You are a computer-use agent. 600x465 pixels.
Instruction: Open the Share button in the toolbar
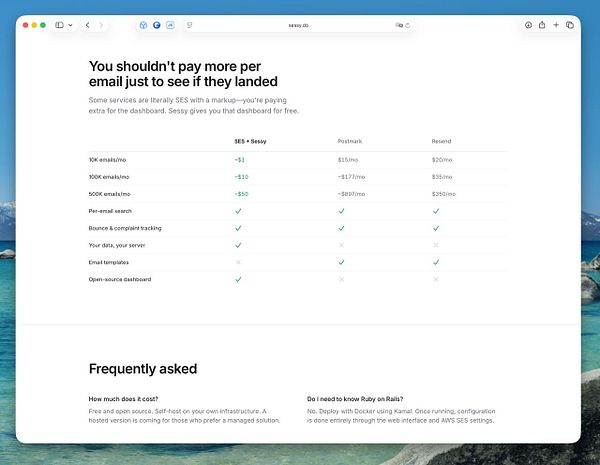tap(542, 25)
